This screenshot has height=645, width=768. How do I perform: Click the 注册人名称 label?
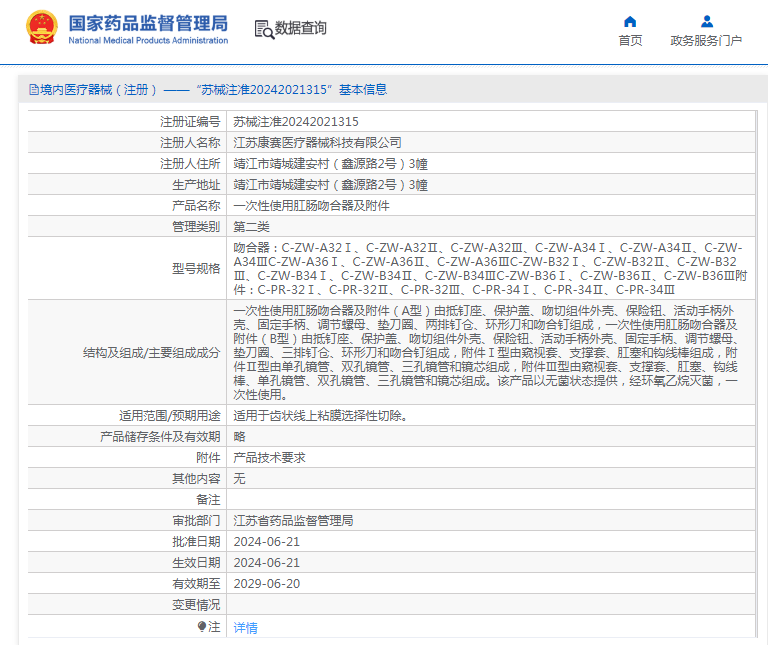pos(190,143)
